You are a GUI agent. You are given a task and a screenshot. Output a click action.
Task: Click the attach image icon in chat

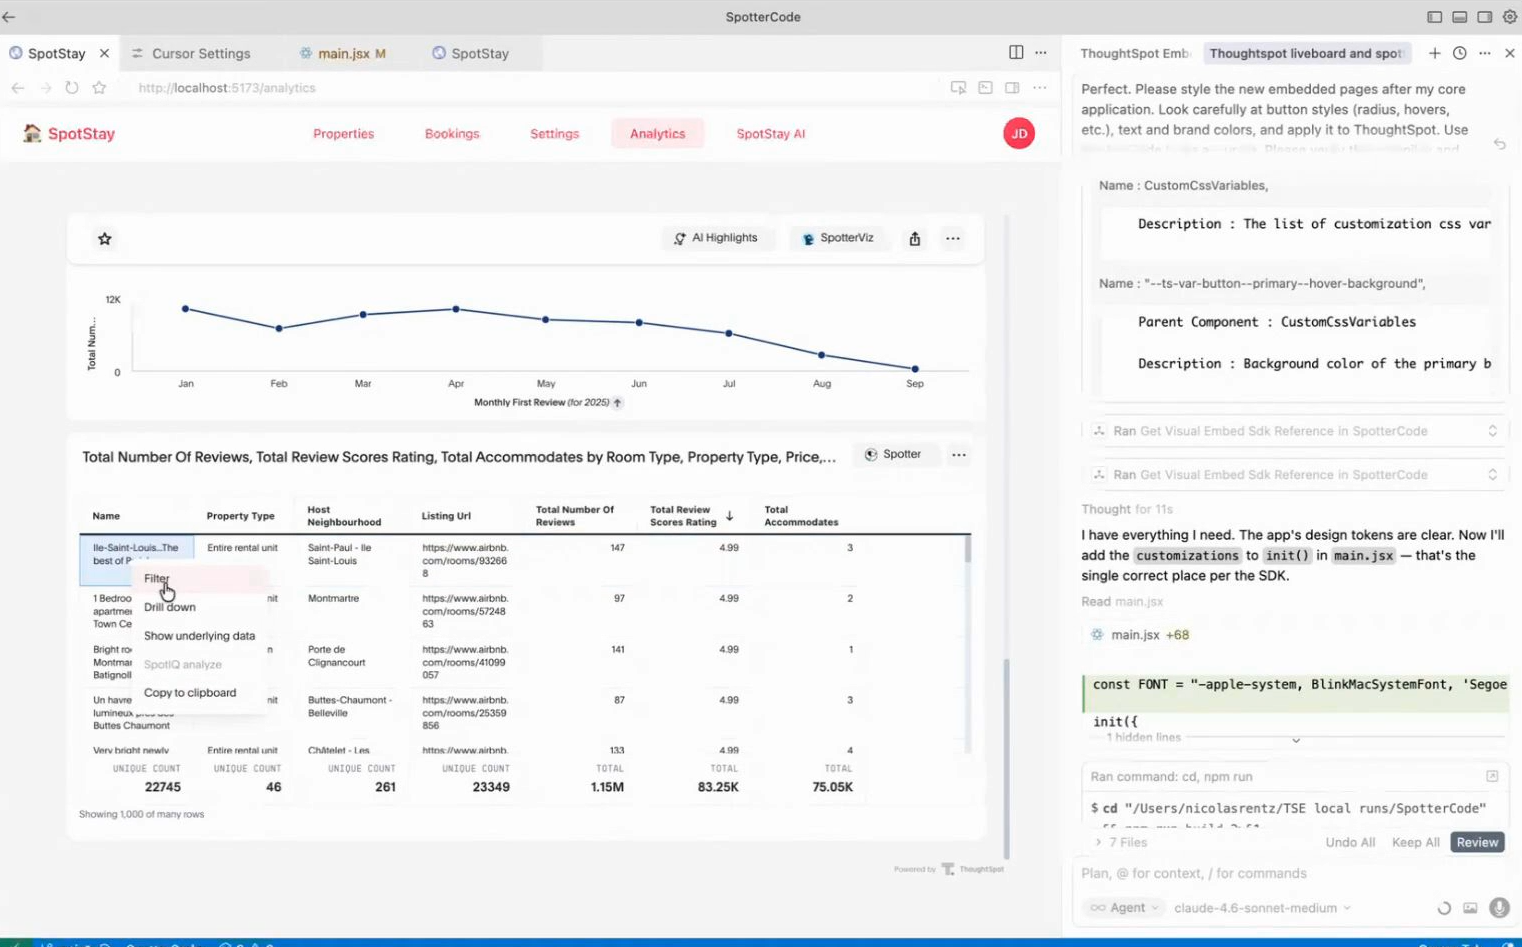tap(1469, 908)
